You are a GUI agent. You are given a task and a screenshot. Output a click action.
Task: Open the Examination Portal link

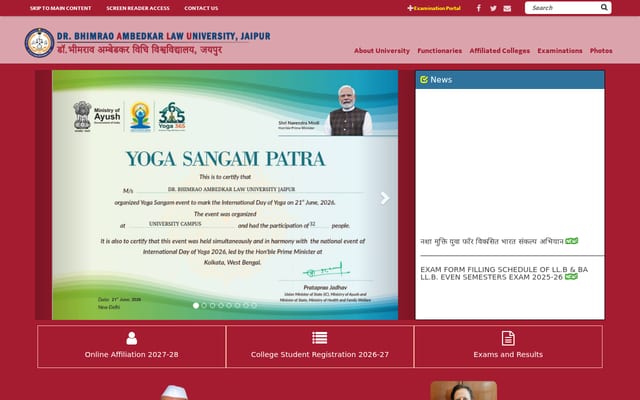point(437,8)
